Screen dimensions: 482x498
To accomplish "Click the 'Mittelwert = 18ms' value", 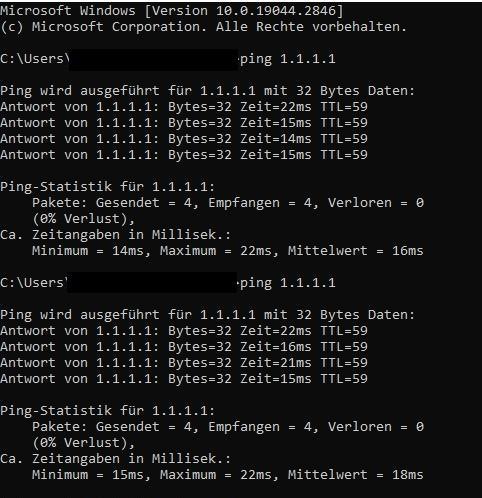I will (x=356, y=475).
